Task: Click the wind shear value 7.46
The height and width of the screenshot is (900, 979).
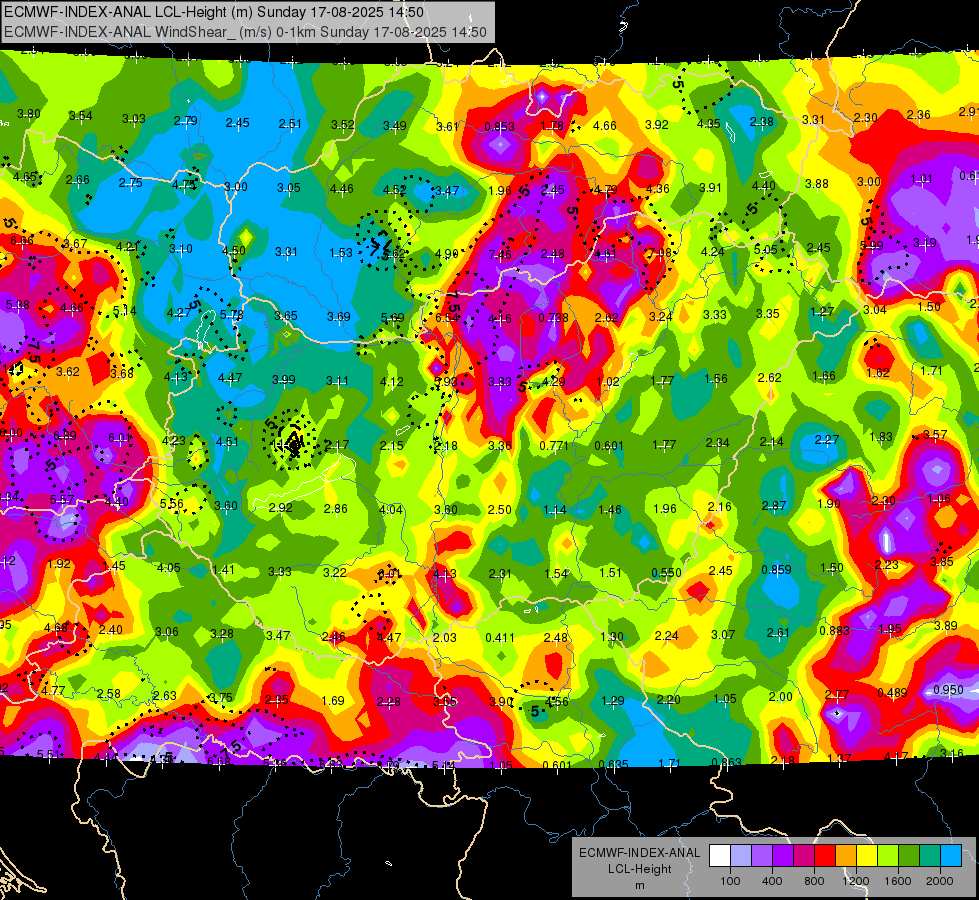Action: 500,254
